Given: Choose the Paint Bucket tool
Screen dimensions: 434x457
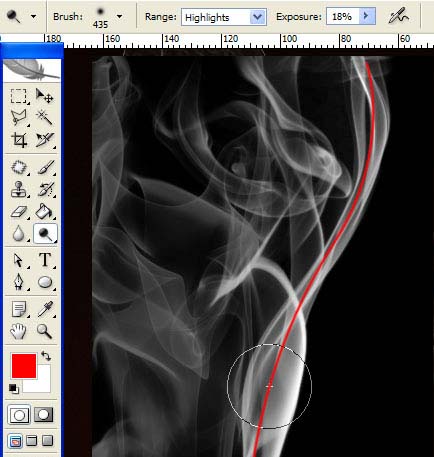Looking at the screenshot, I should [44, 211].
